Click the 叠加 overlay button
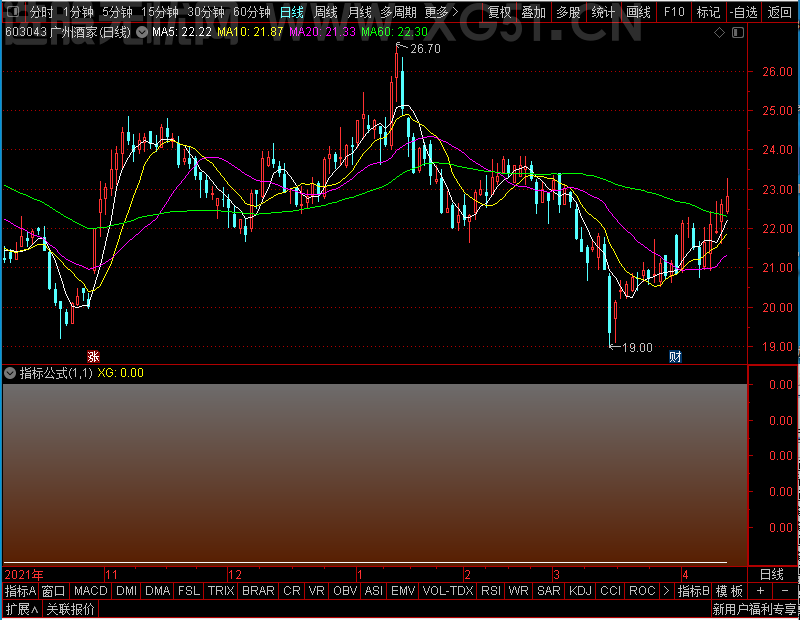800x620 pixels. pyautogui.click(x=534, y=12)
